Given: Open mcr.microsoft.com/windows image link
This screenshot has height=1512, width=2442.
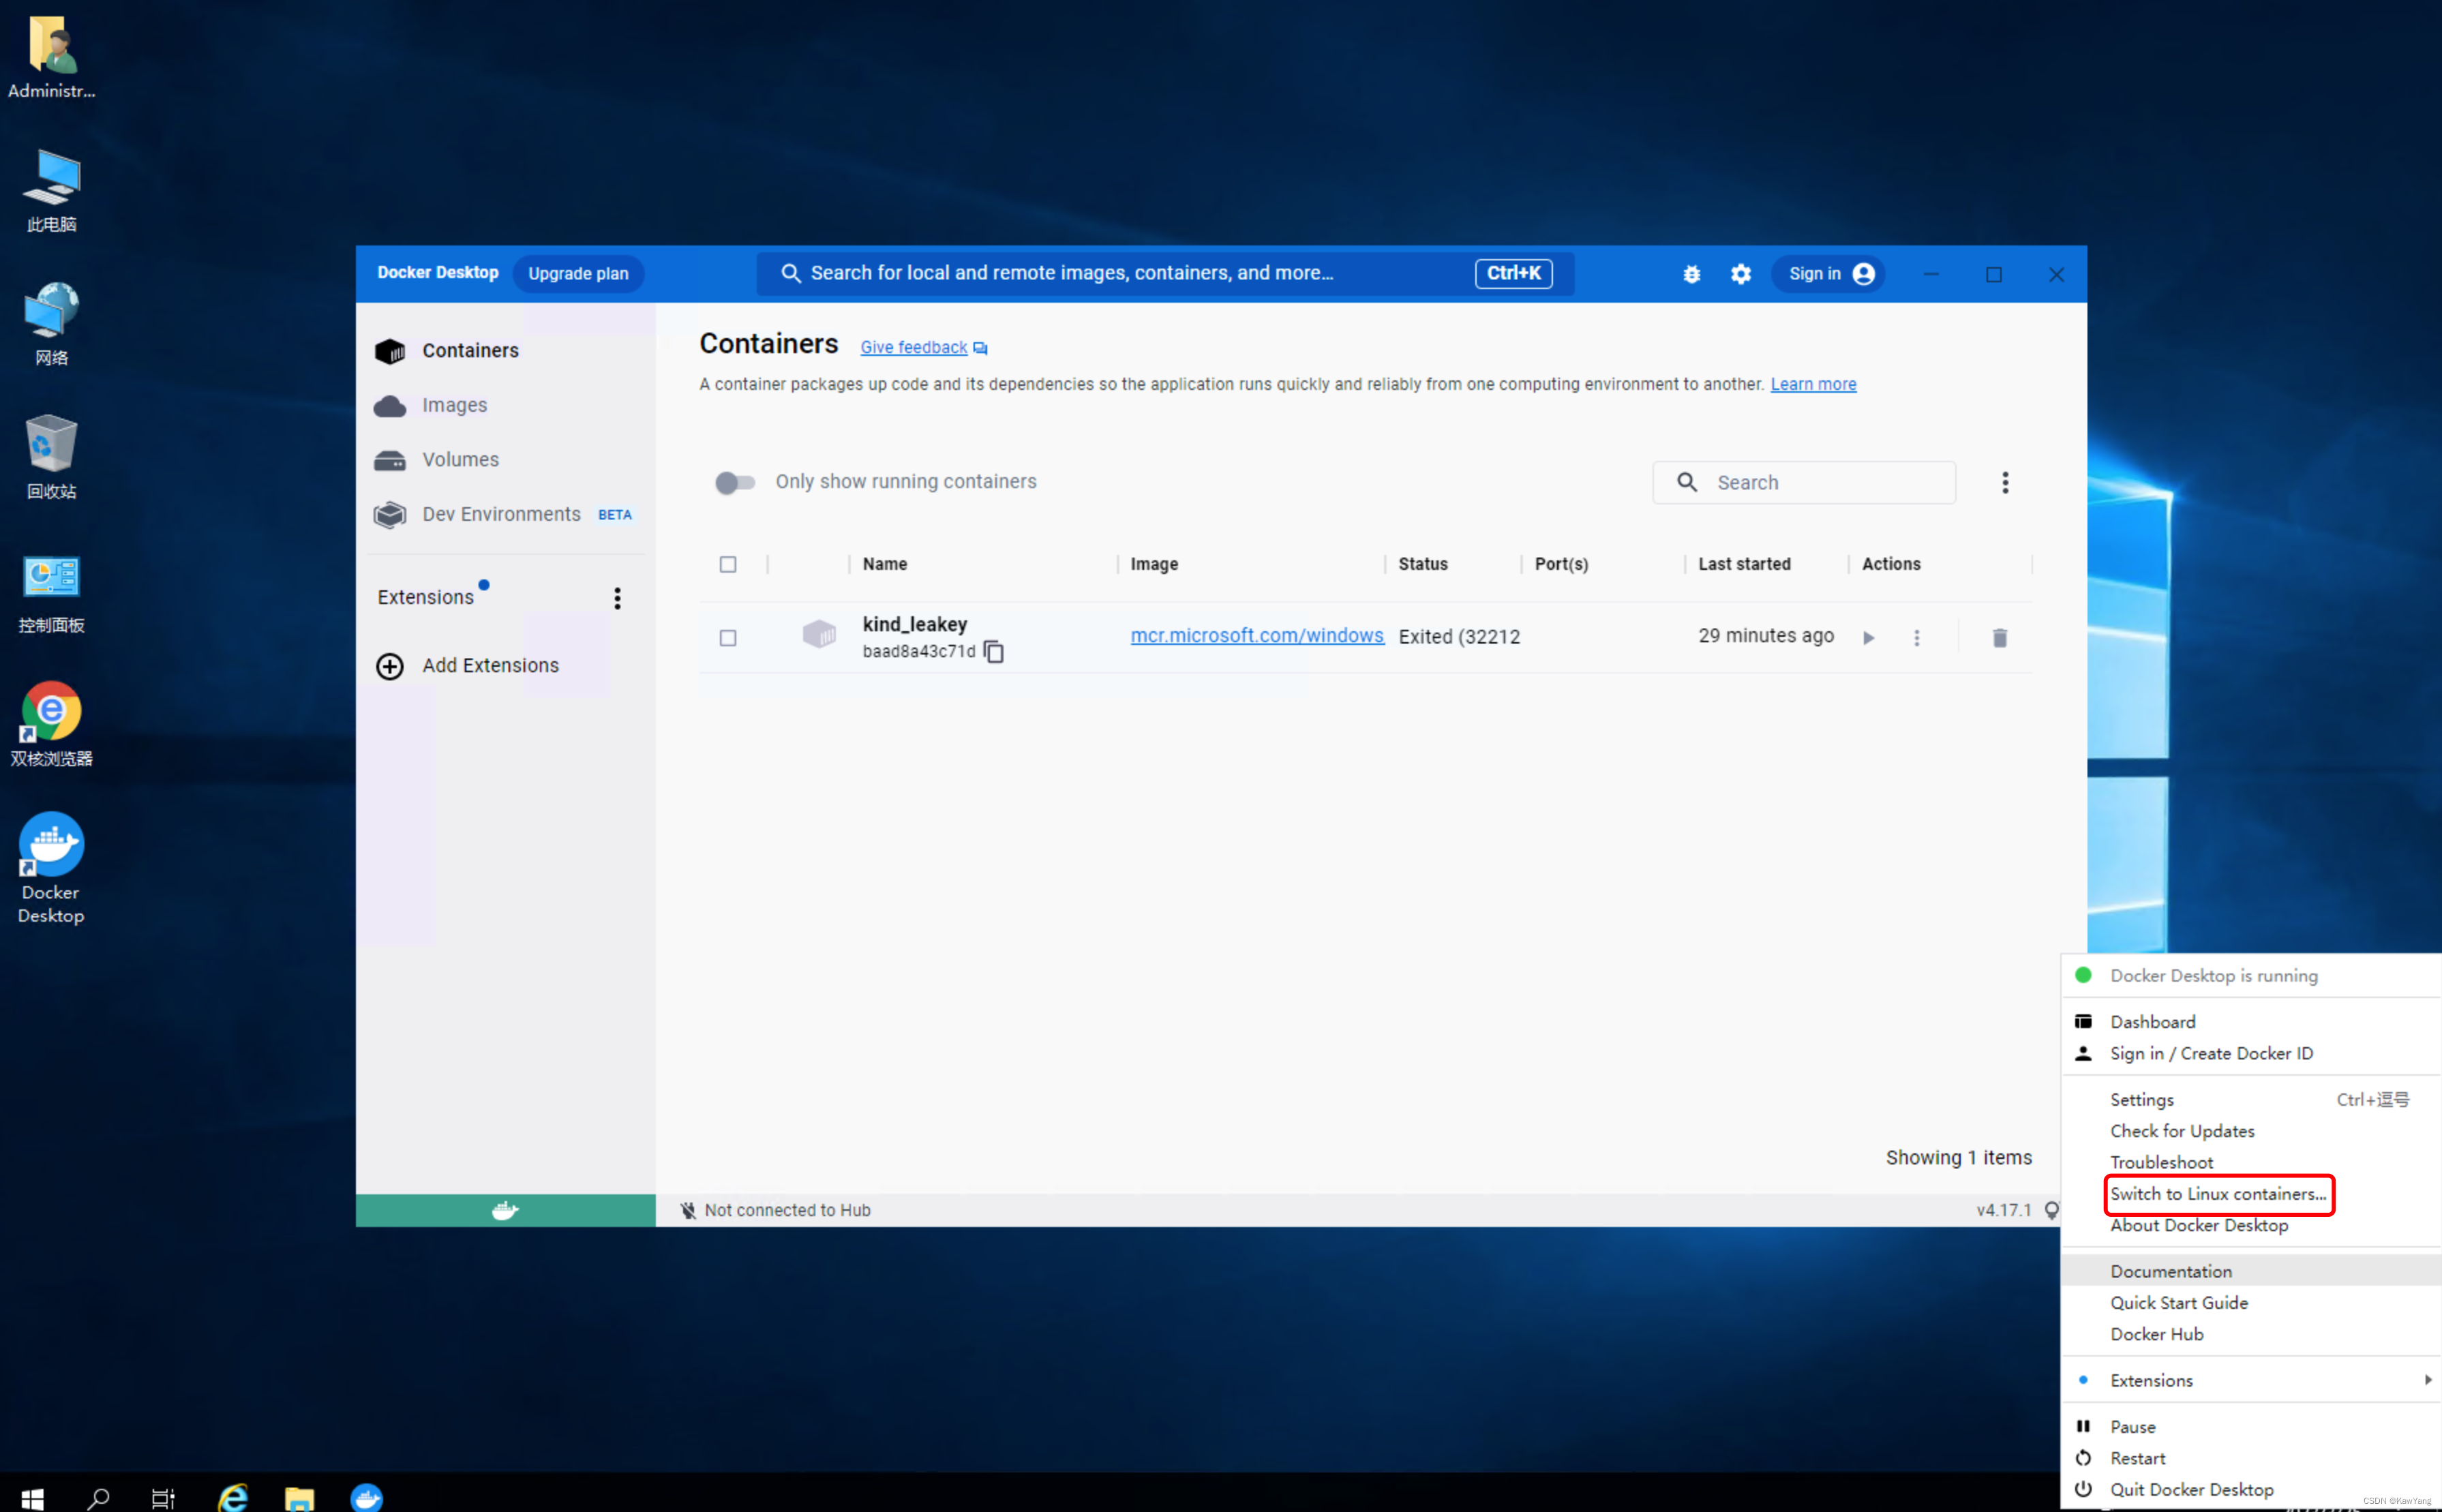Looking at the screenshot, I should 1257,636.
